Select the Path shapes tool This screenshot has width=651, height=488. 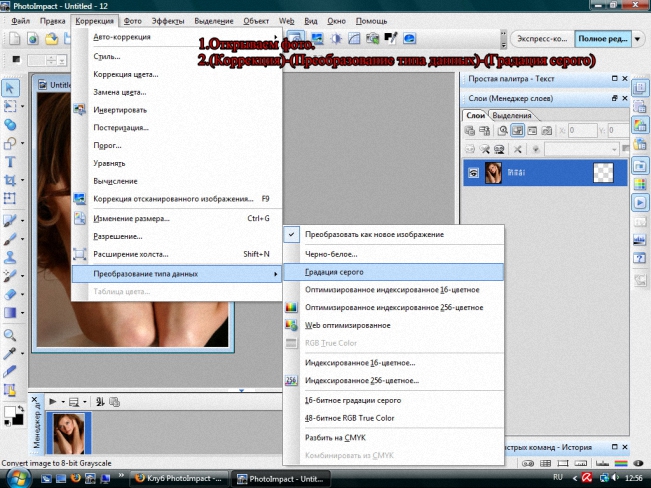[10, 143]
